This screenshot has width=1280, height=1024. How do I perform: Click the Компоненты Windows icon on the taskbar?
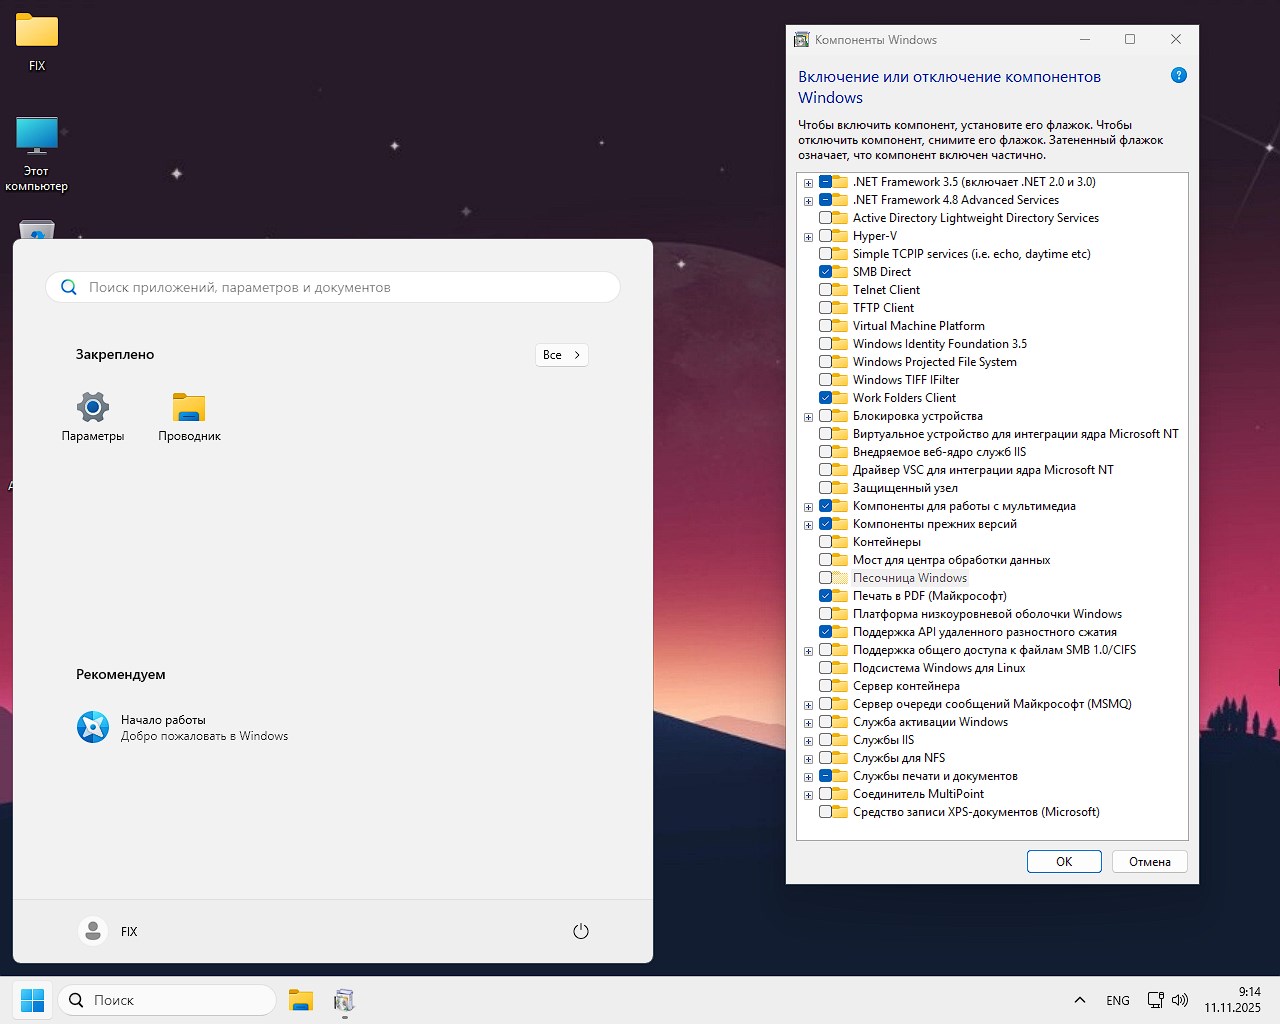344,999
